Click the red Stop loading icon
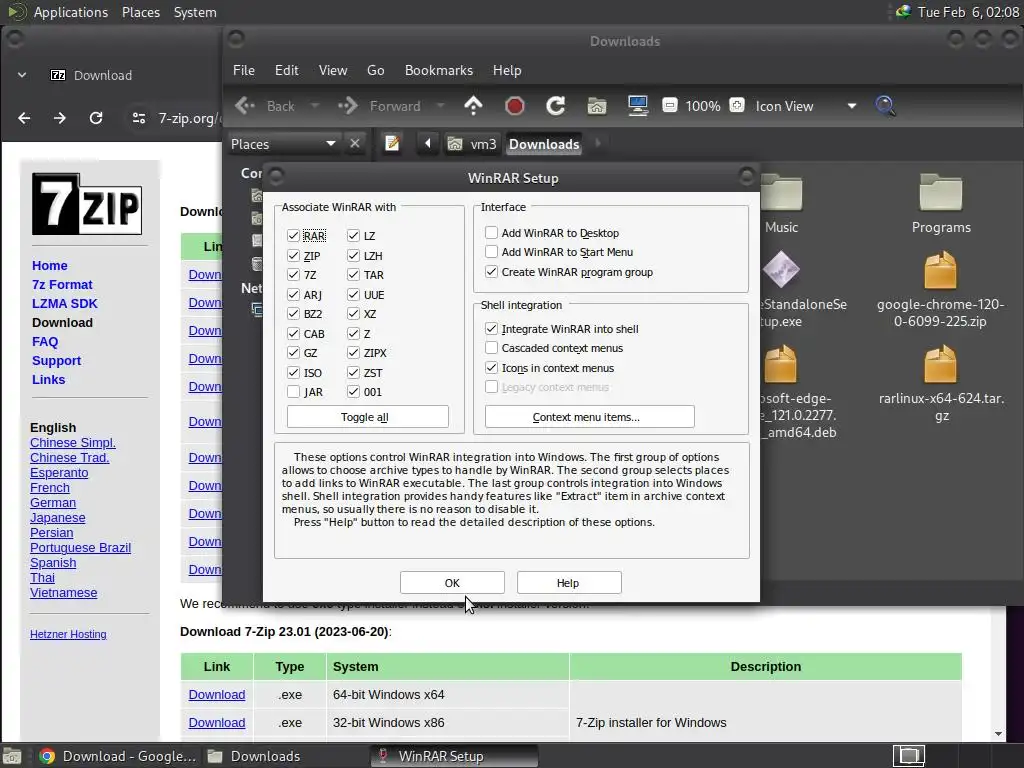This screenshot has height=768, width=1024. pyautogui.click(x=515, y=106)
